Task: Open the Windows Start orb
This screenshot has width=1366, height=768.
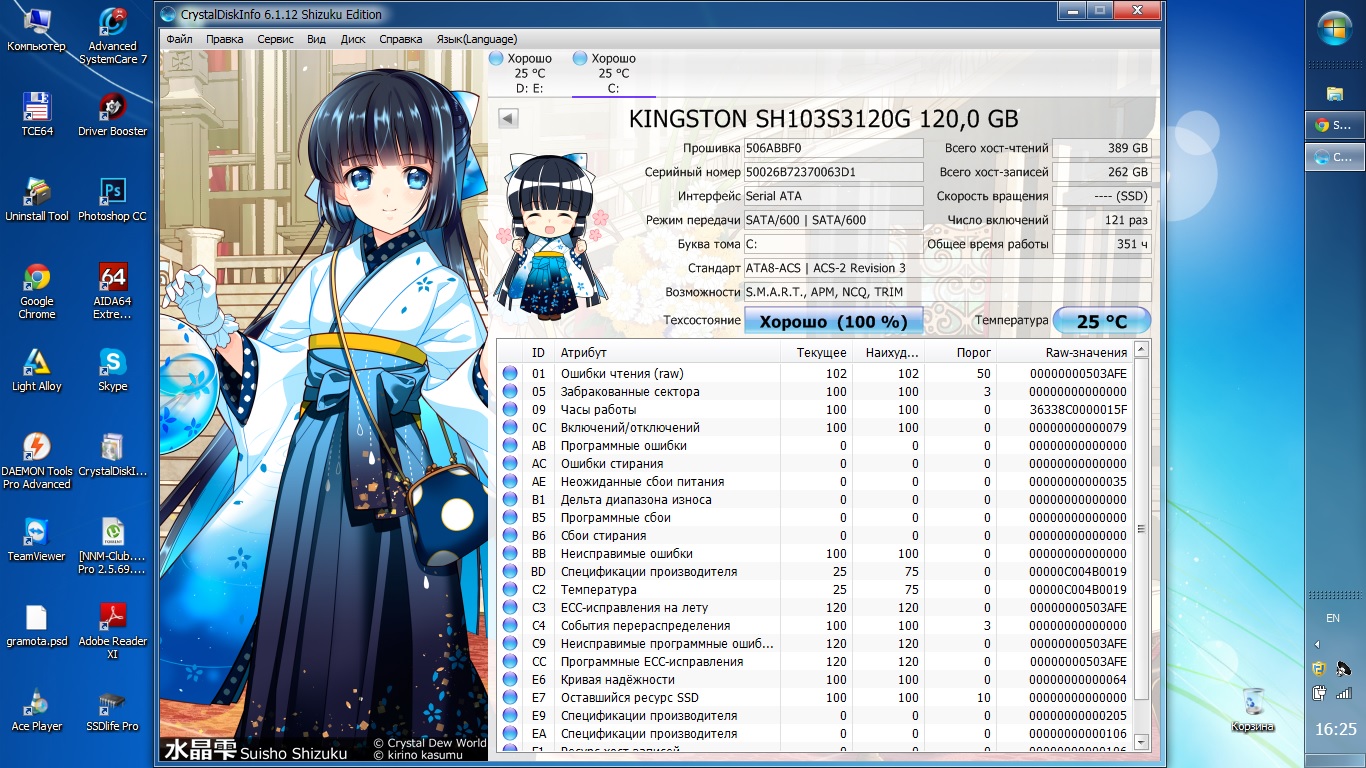Action: [1335, 29]
